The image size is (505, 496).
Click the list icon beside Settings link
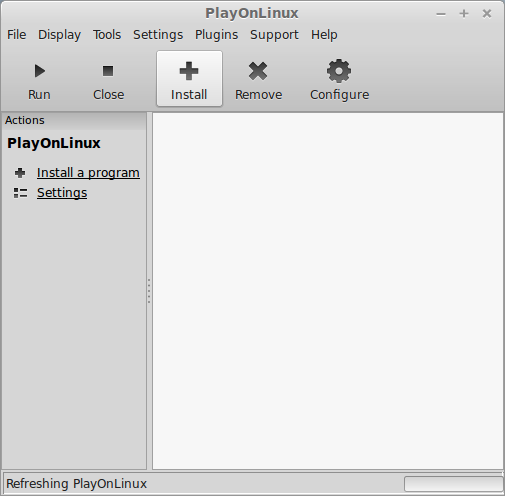pyautogui.click(x=20, y=193)
